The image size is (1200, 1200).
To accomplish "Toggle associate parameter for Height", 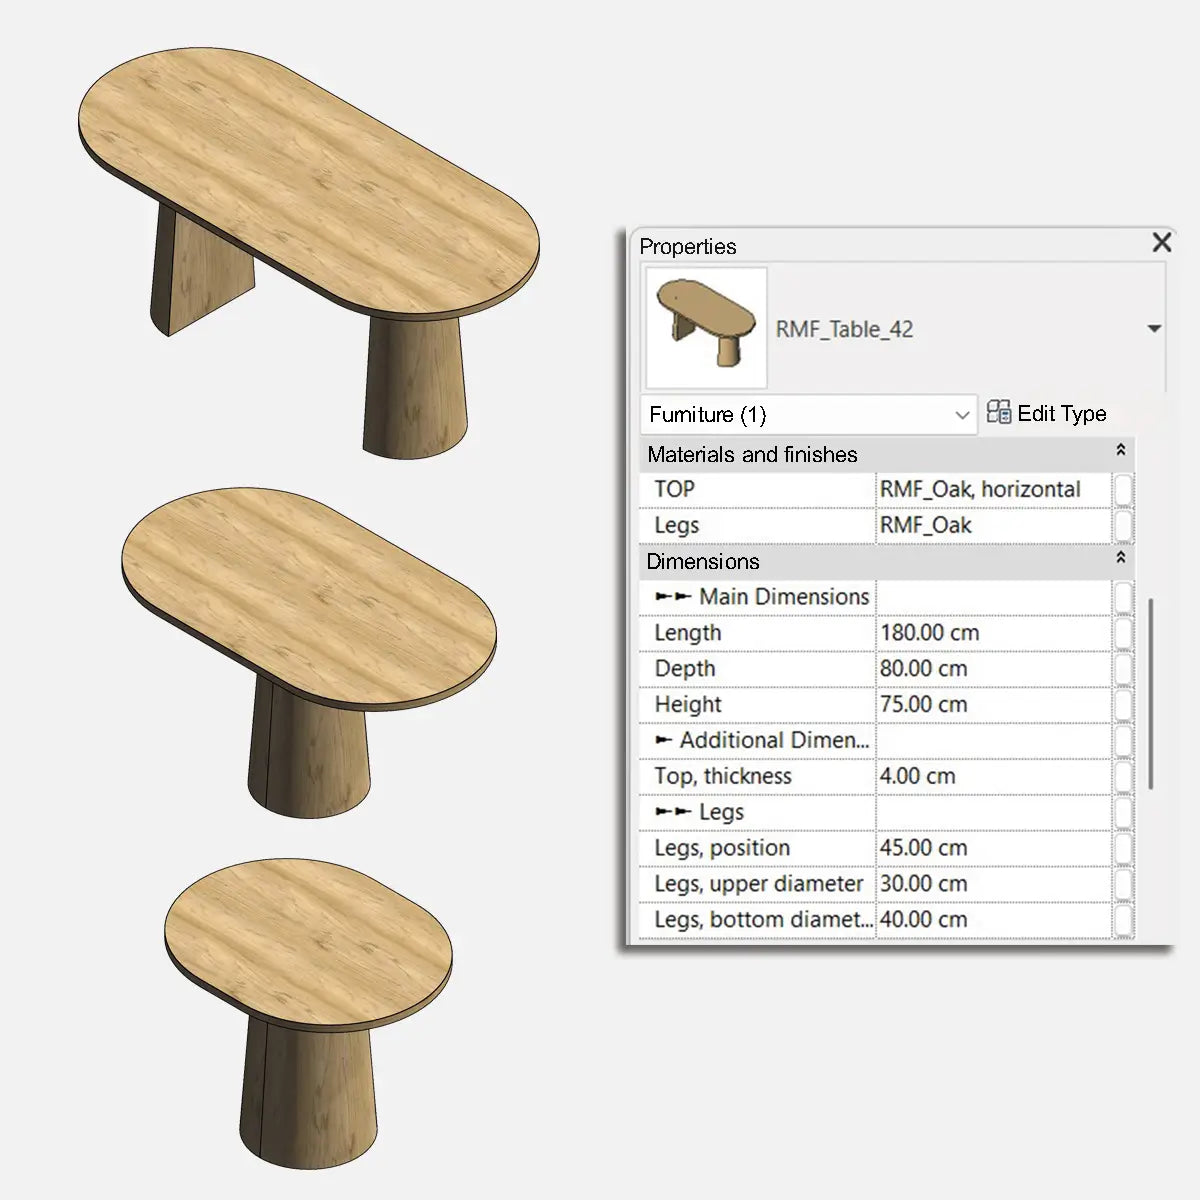I will click(x=1121, y=704).
